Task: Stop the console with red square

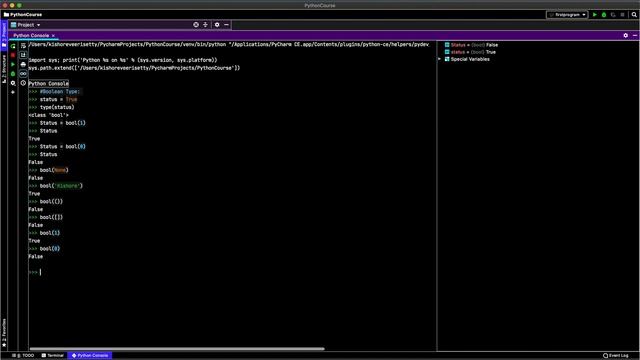Action: [x=13, y=55]
